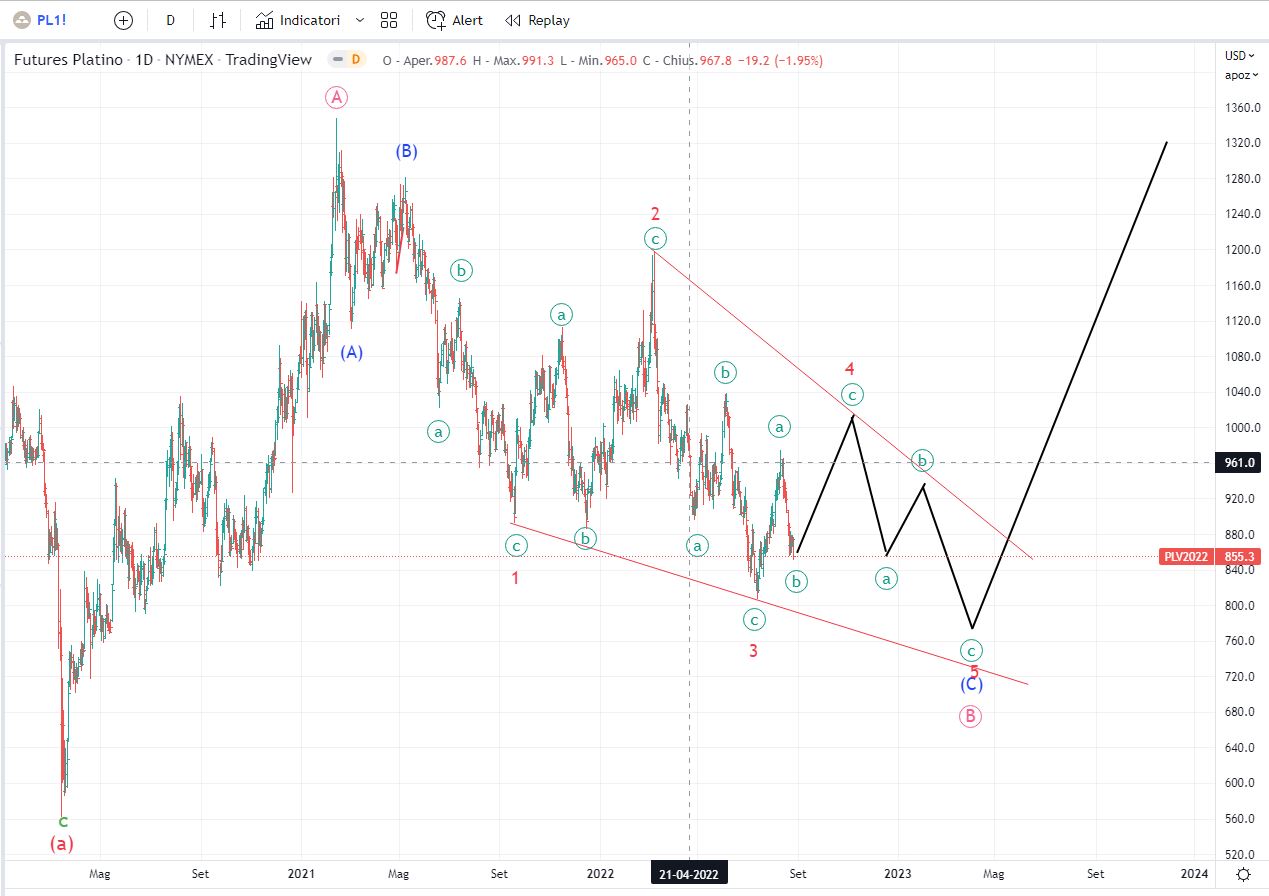
Task: Select the blue (C) wave label
Action: [x=971, y=685]
